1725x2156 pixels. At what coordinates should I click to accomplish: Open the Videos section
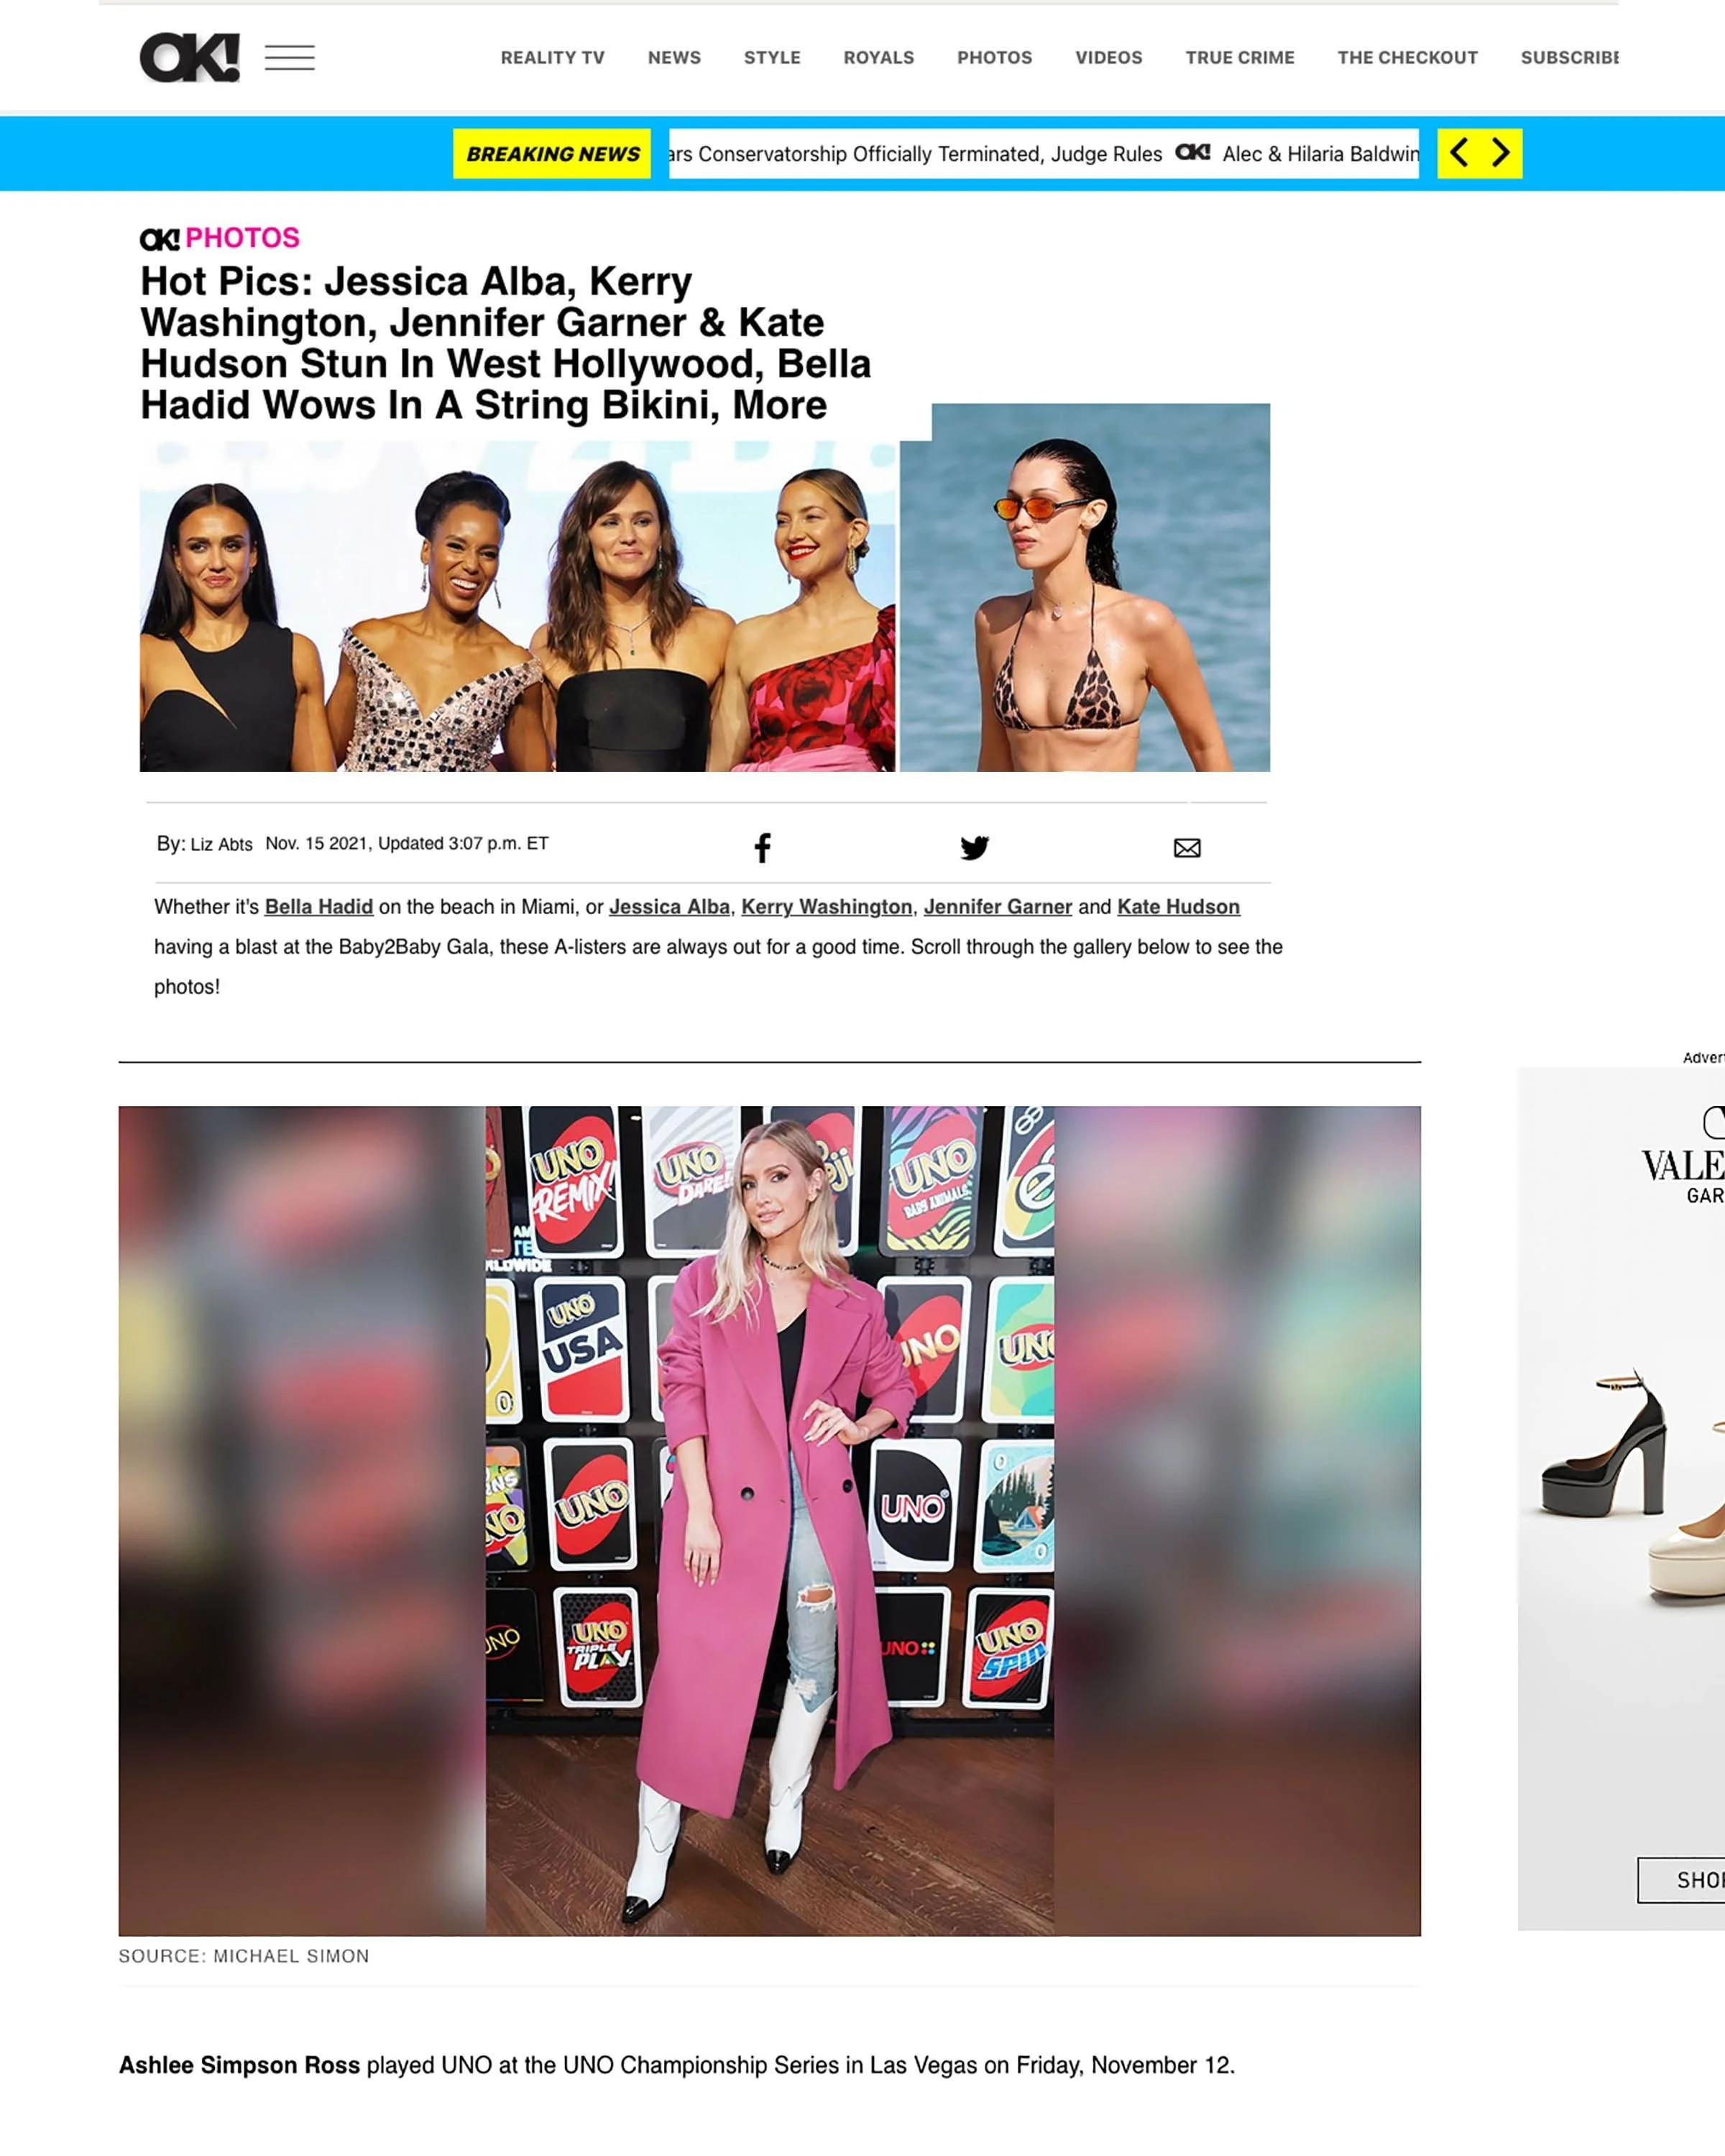pyautogui.click(x=1108, y=58)
